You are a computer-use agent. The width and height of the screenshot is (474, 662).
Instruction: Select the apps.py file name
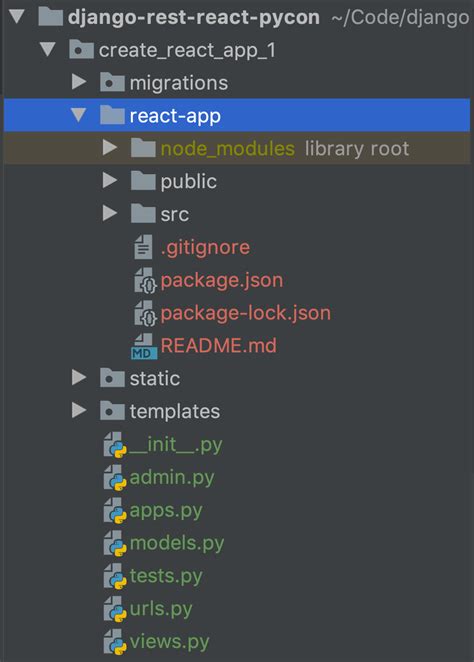pyautogui.click(x=166, y=511)
